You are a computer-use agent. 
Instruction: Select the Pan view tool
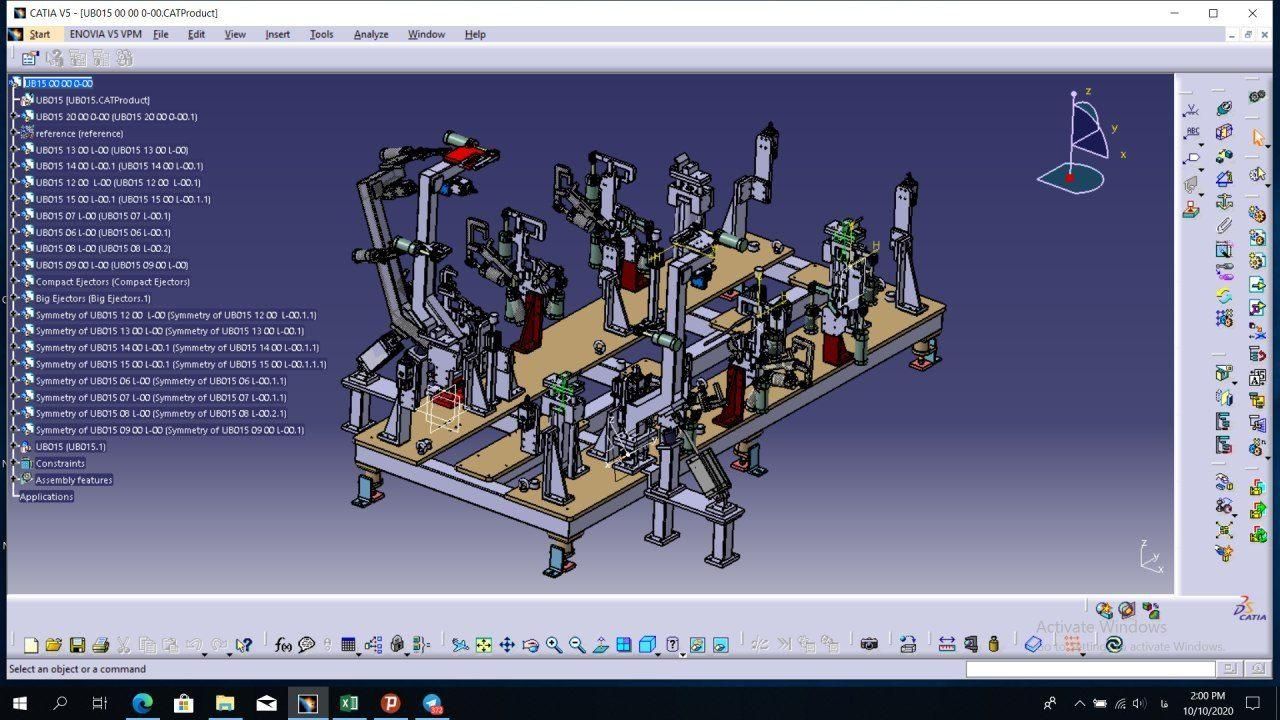coord(507,645)
